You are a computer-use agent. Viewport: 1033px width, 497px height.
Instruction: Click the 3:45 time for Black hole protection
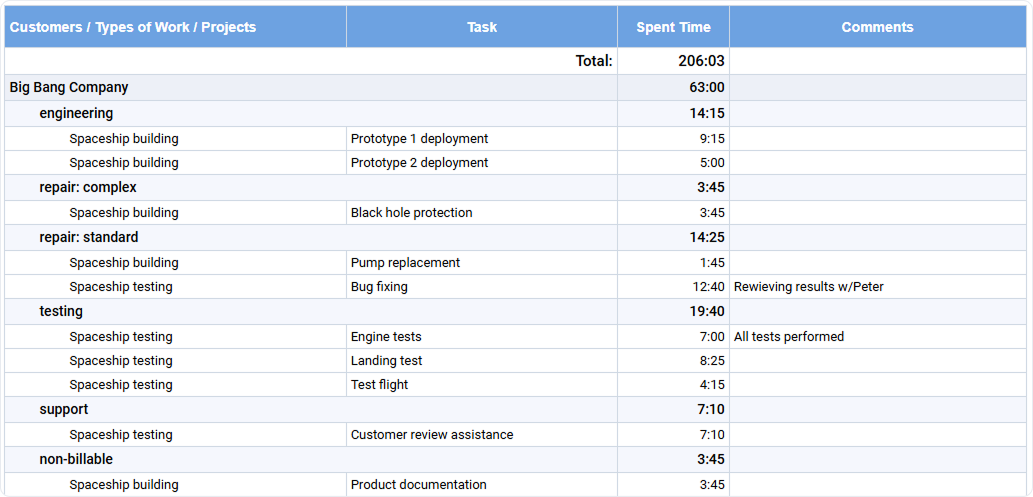tap(712, 213)
